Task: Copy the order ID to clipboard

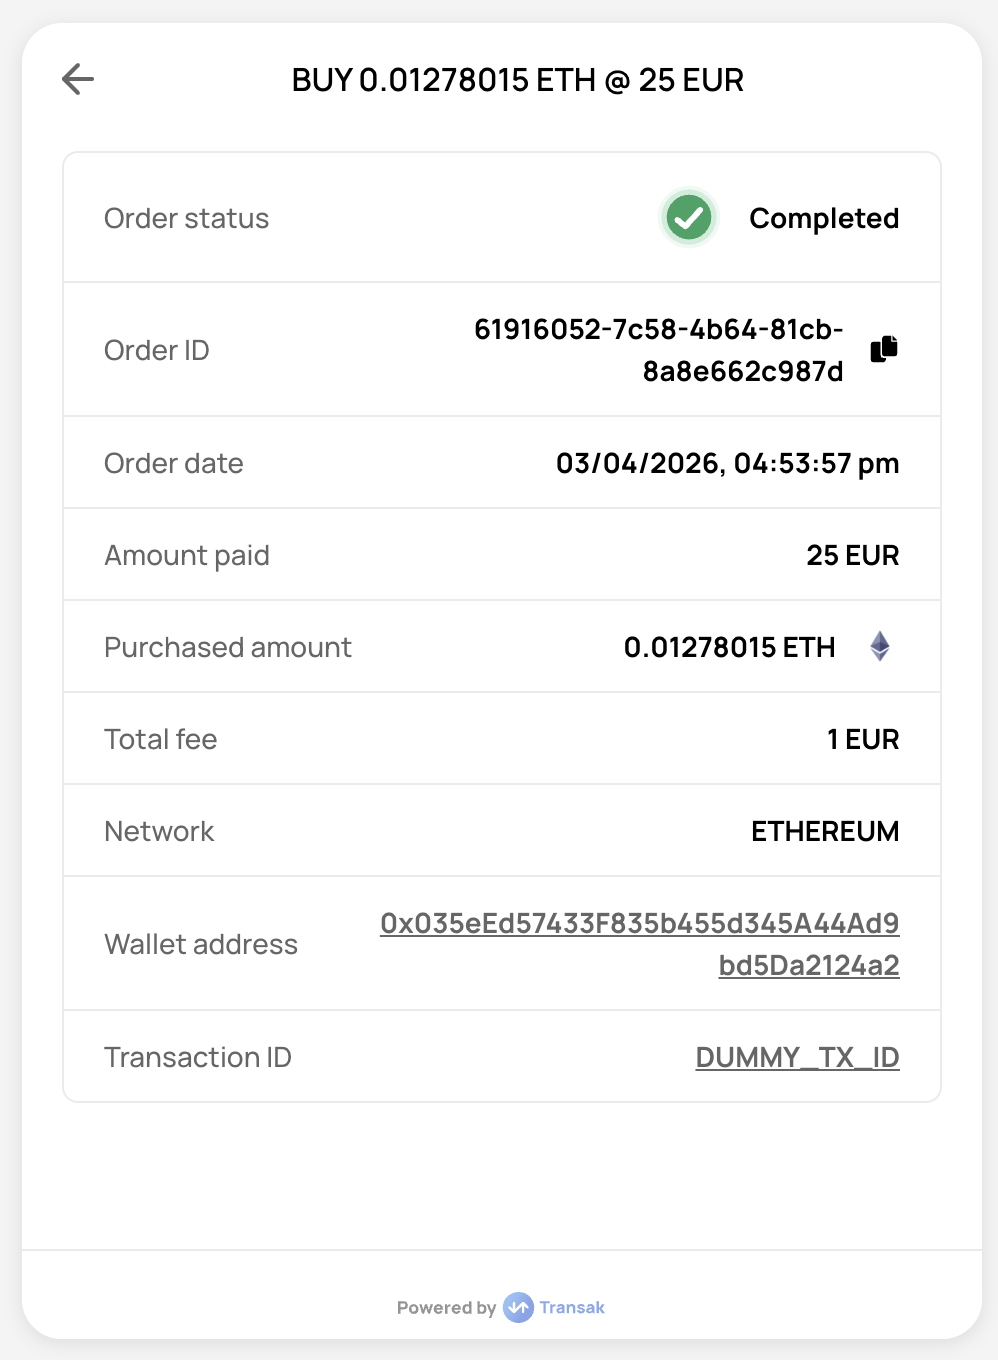Action: (884, 349)
